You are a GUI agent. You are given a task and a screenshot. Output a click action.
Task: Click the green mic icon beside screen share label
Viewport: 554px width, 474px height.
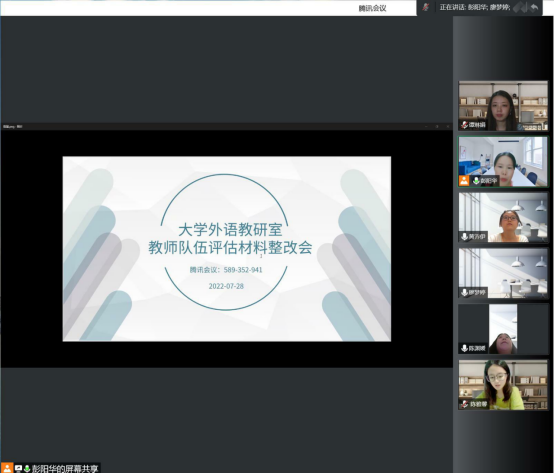(x=26, y=468)
